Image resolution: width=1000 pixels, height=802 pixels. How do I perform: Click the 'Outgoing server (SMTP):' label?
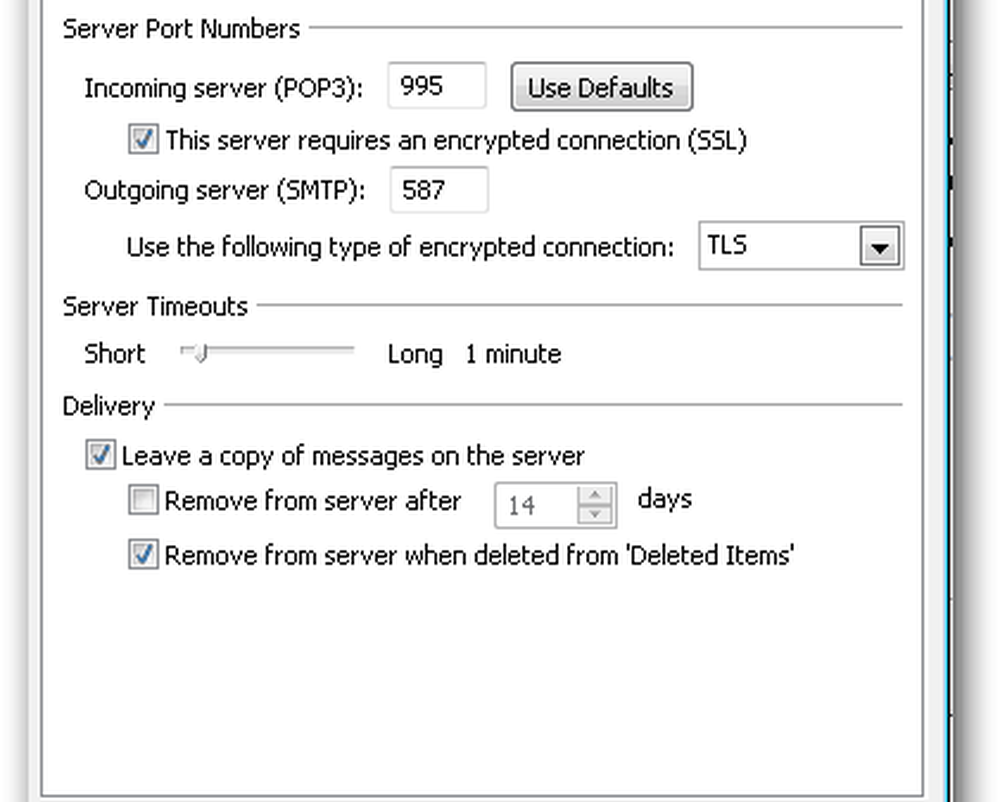tap(224, 190)
